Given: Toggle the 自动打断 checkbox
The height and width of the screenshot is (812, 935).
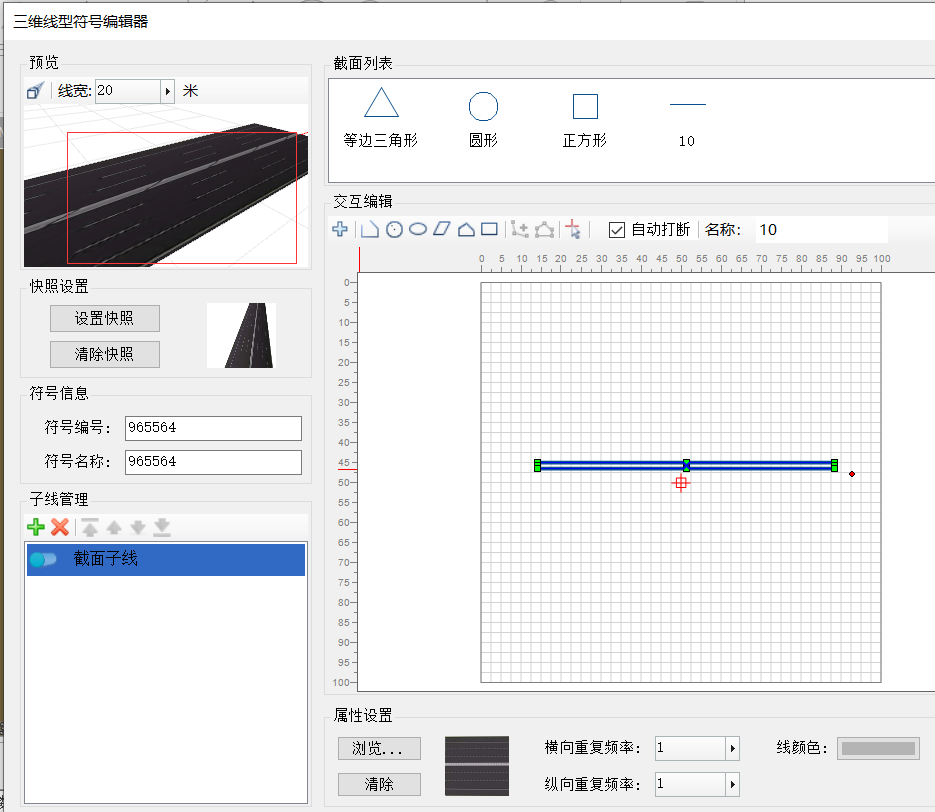Looking at the screenshot, I should tap(617, 230).
